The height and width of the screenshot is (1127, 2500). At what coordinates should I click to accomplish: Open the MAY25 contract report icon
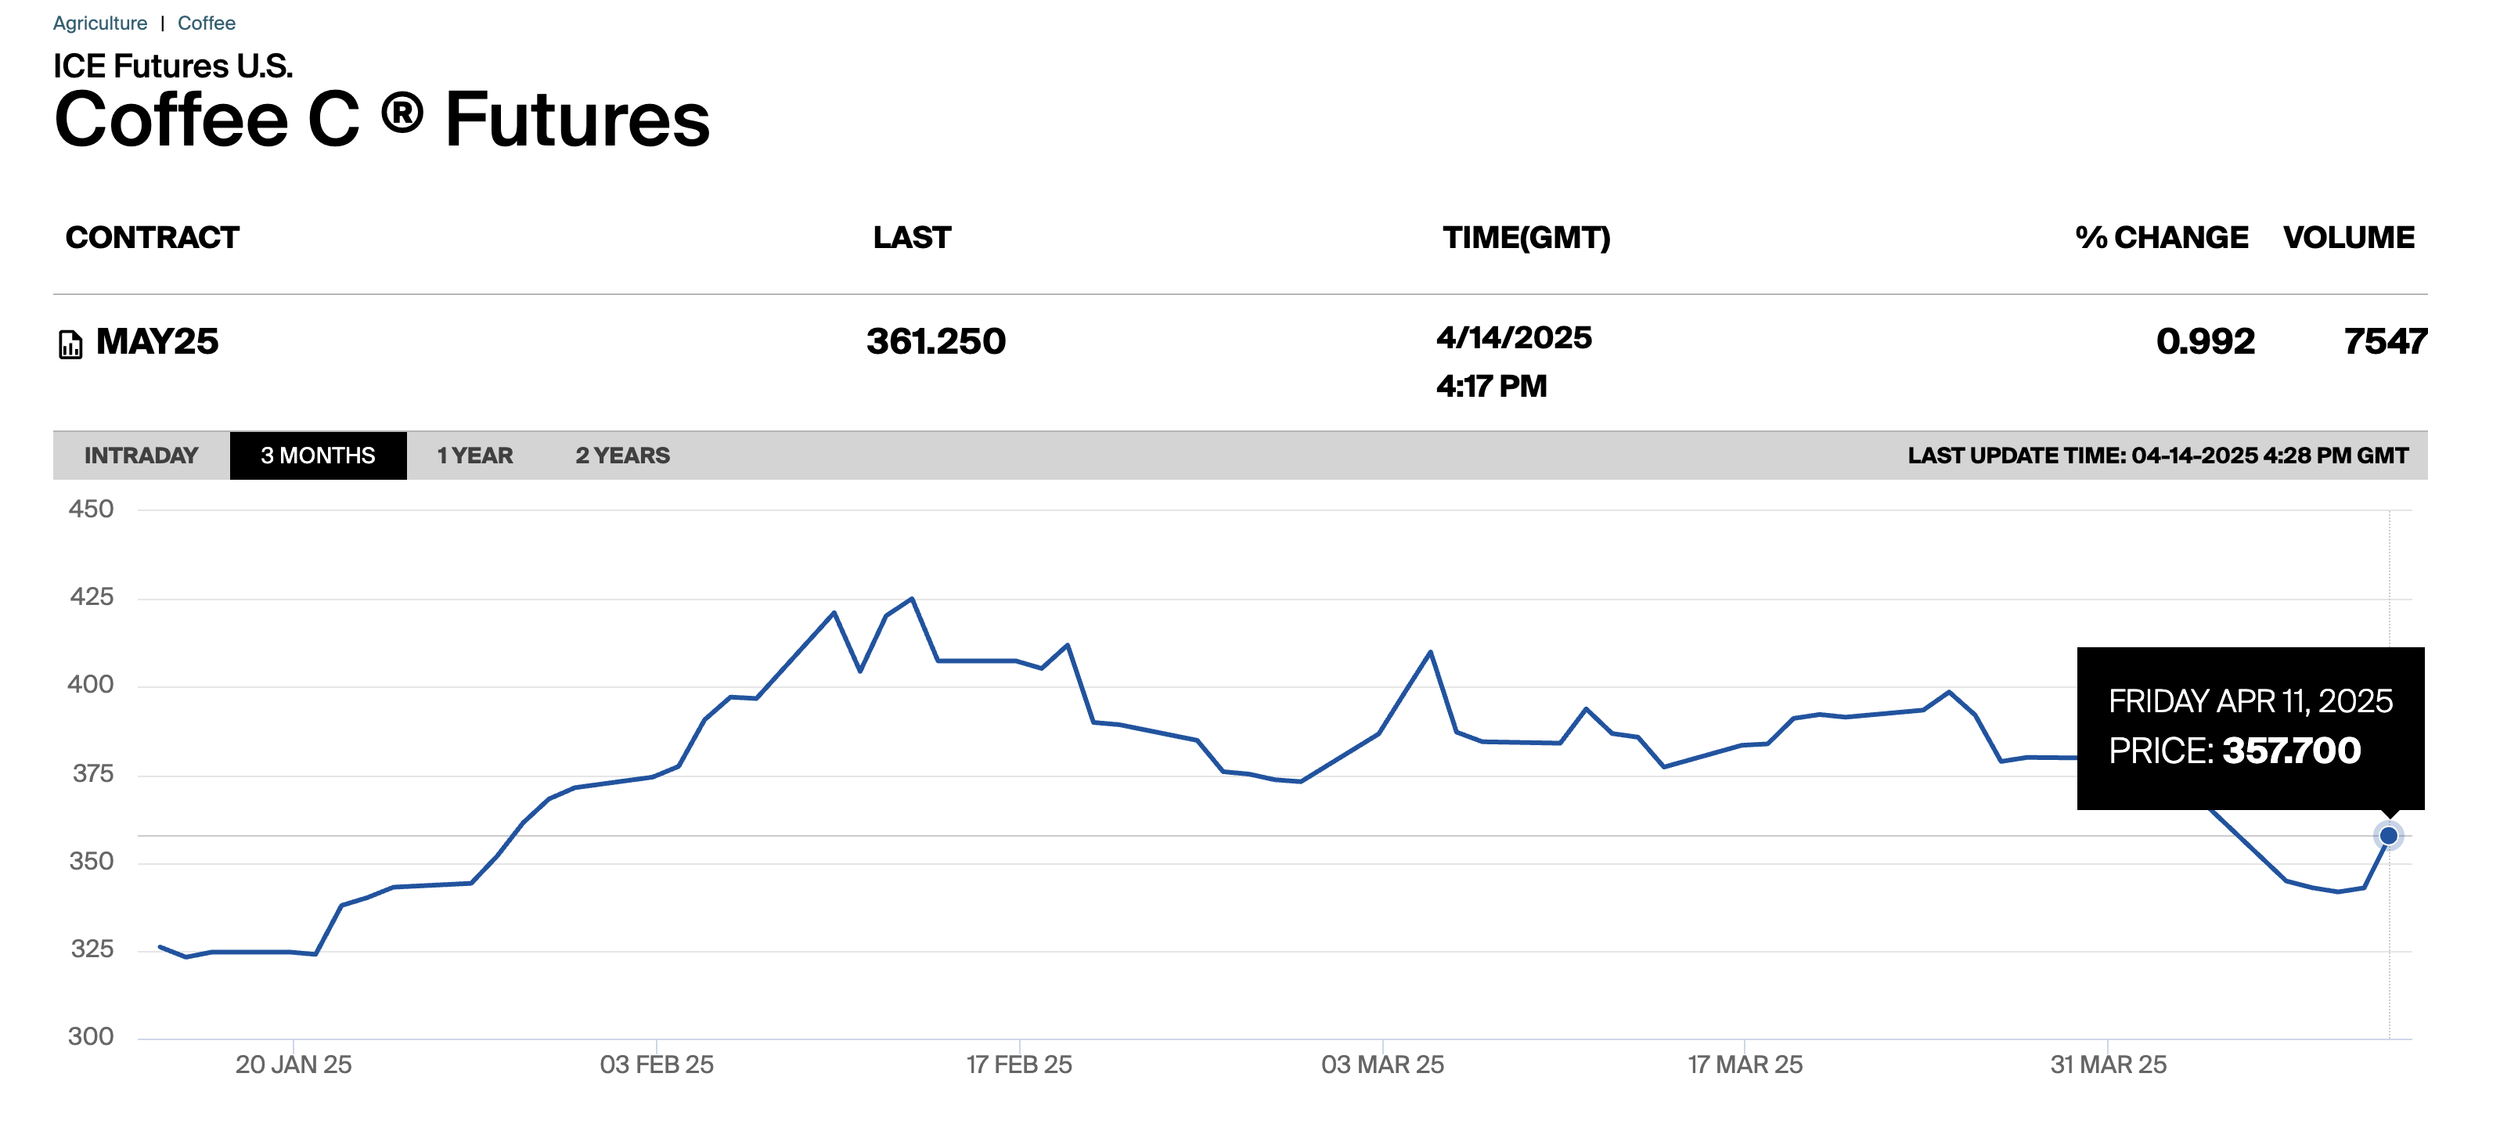70,344
